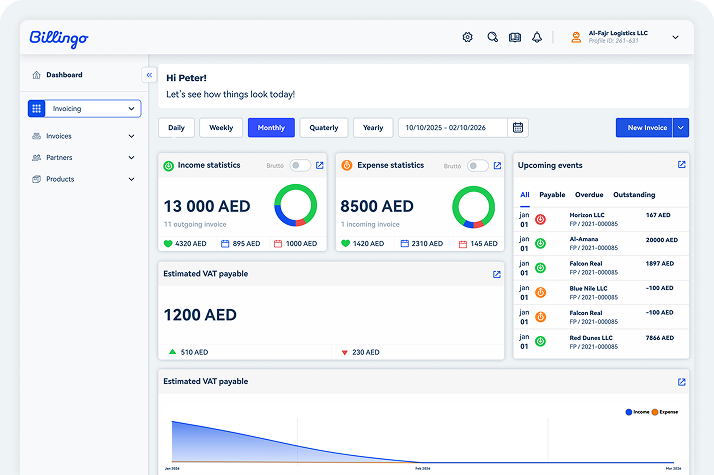
Task: Collapse the sidebar with double-chevron button
Action: click(148, 75)
